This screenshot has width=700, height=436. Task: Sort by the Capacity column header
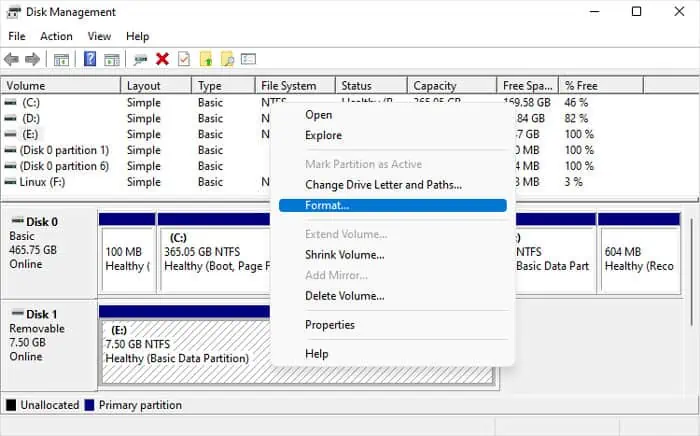pos(435,86)
